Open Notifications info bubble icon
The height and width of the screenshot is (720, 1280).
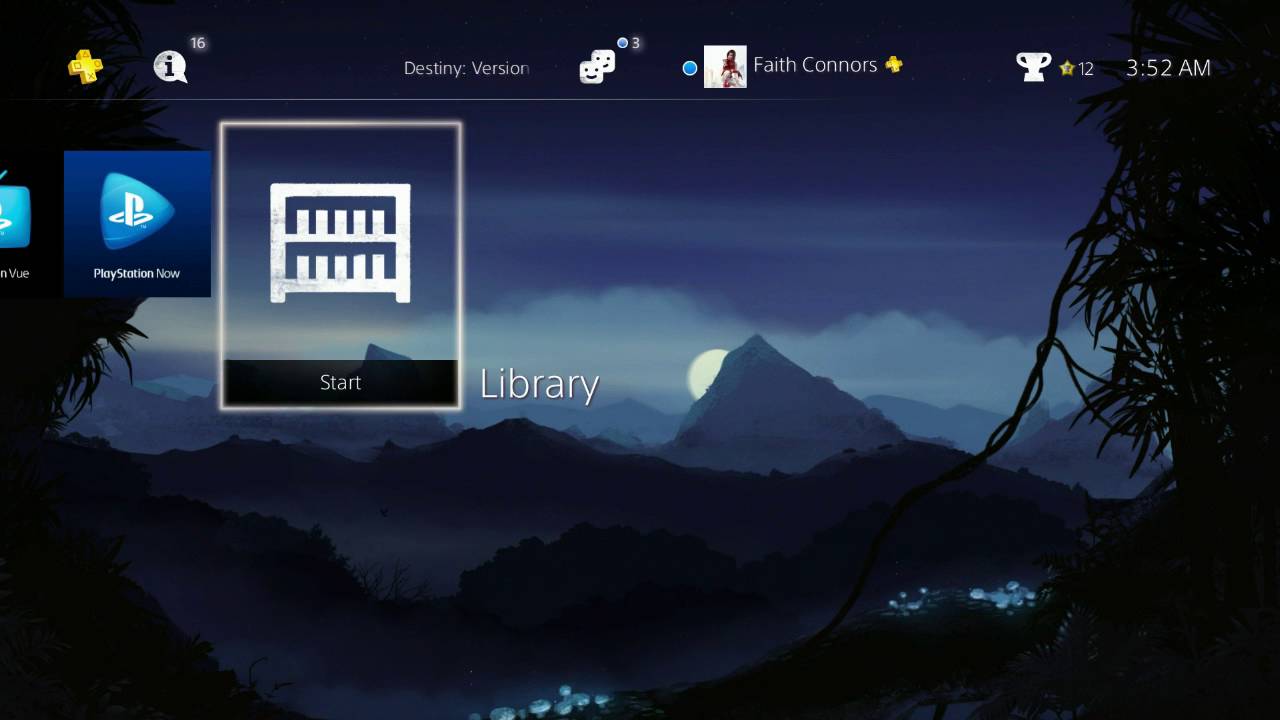point(170,67)
